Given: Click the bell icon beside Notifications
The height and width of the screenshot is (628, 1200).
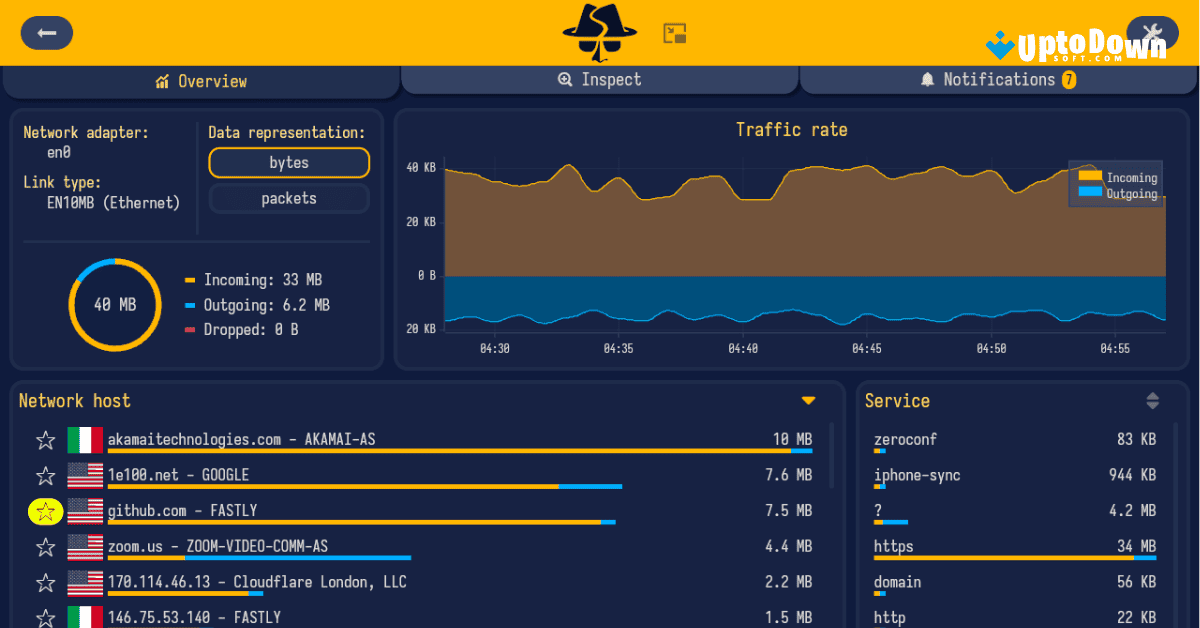Looking at the screenshot, I should (x=927, y=79).
